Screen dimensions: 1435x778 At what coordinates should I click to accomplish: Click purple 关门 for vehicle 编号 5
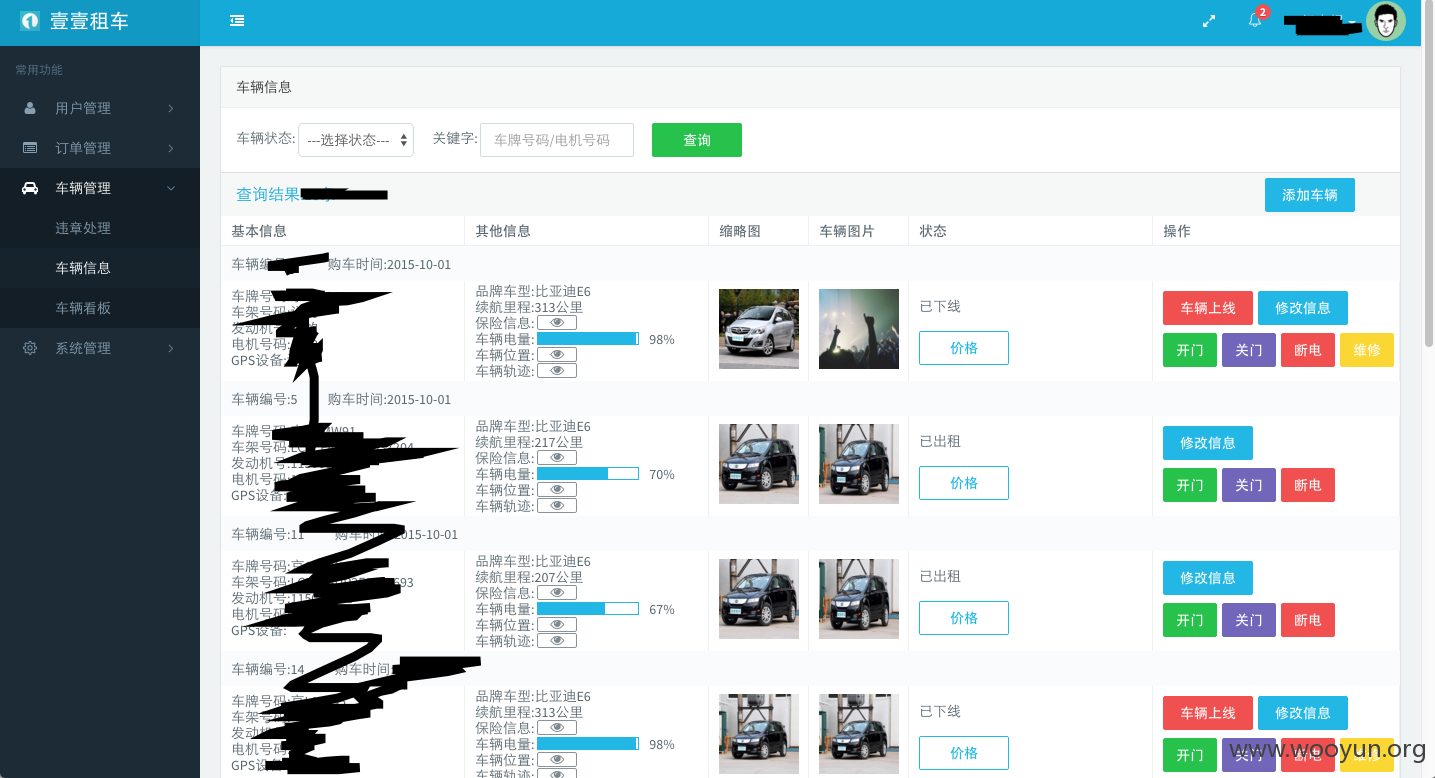pyautogui.click(x=1249, y=485)
